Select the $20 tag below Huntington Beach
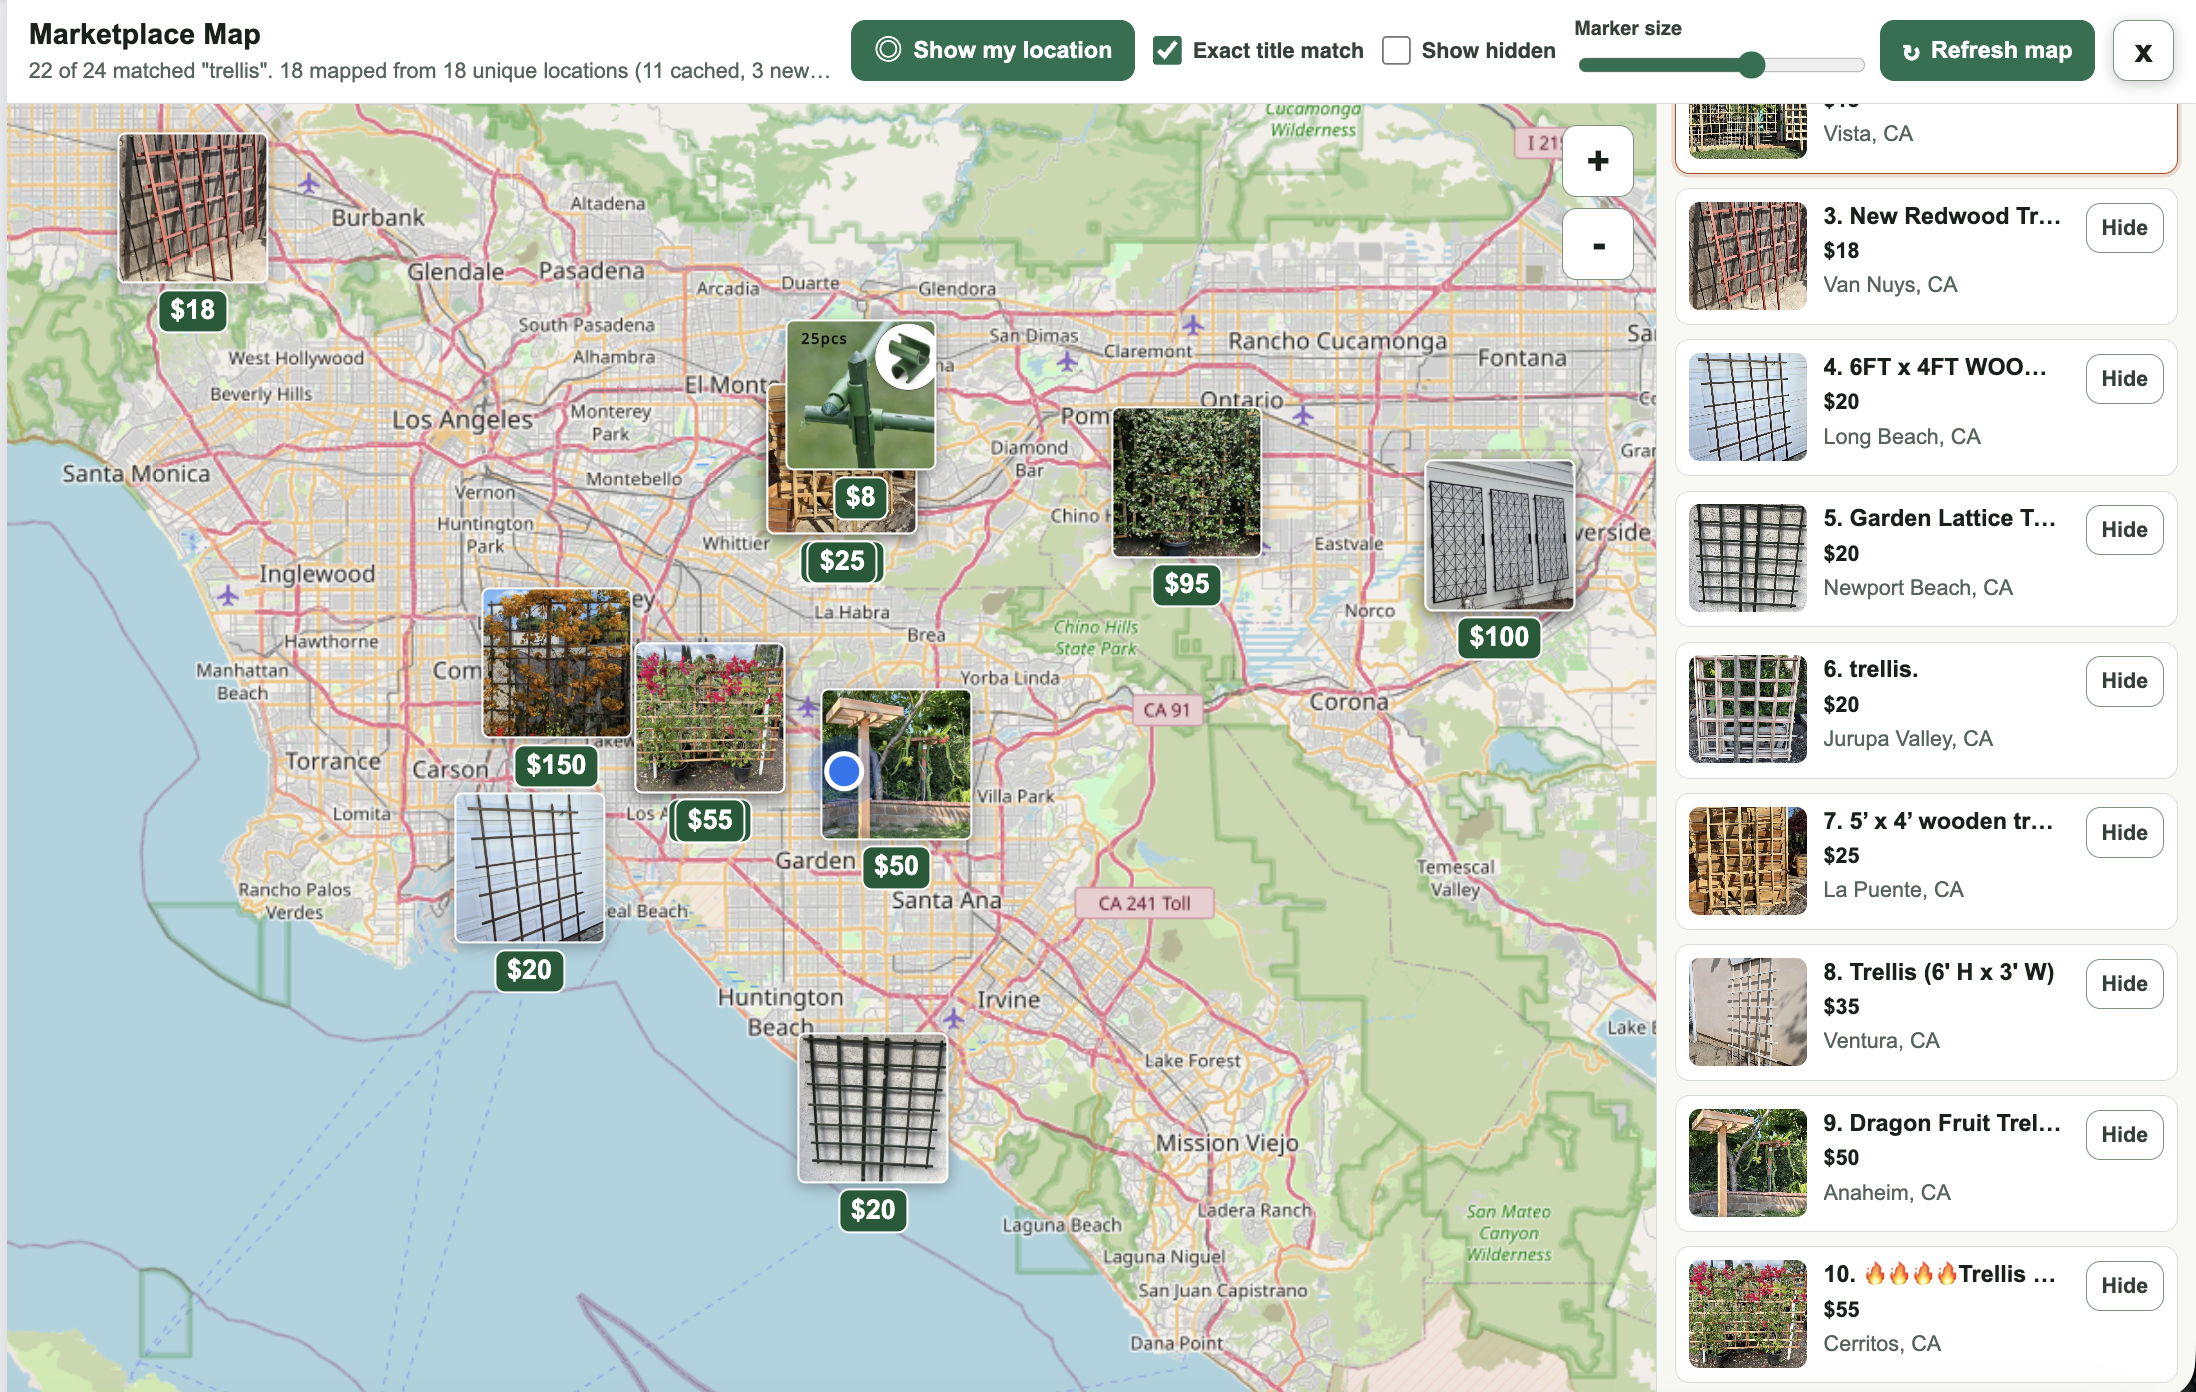 [x=873, y=1210]
